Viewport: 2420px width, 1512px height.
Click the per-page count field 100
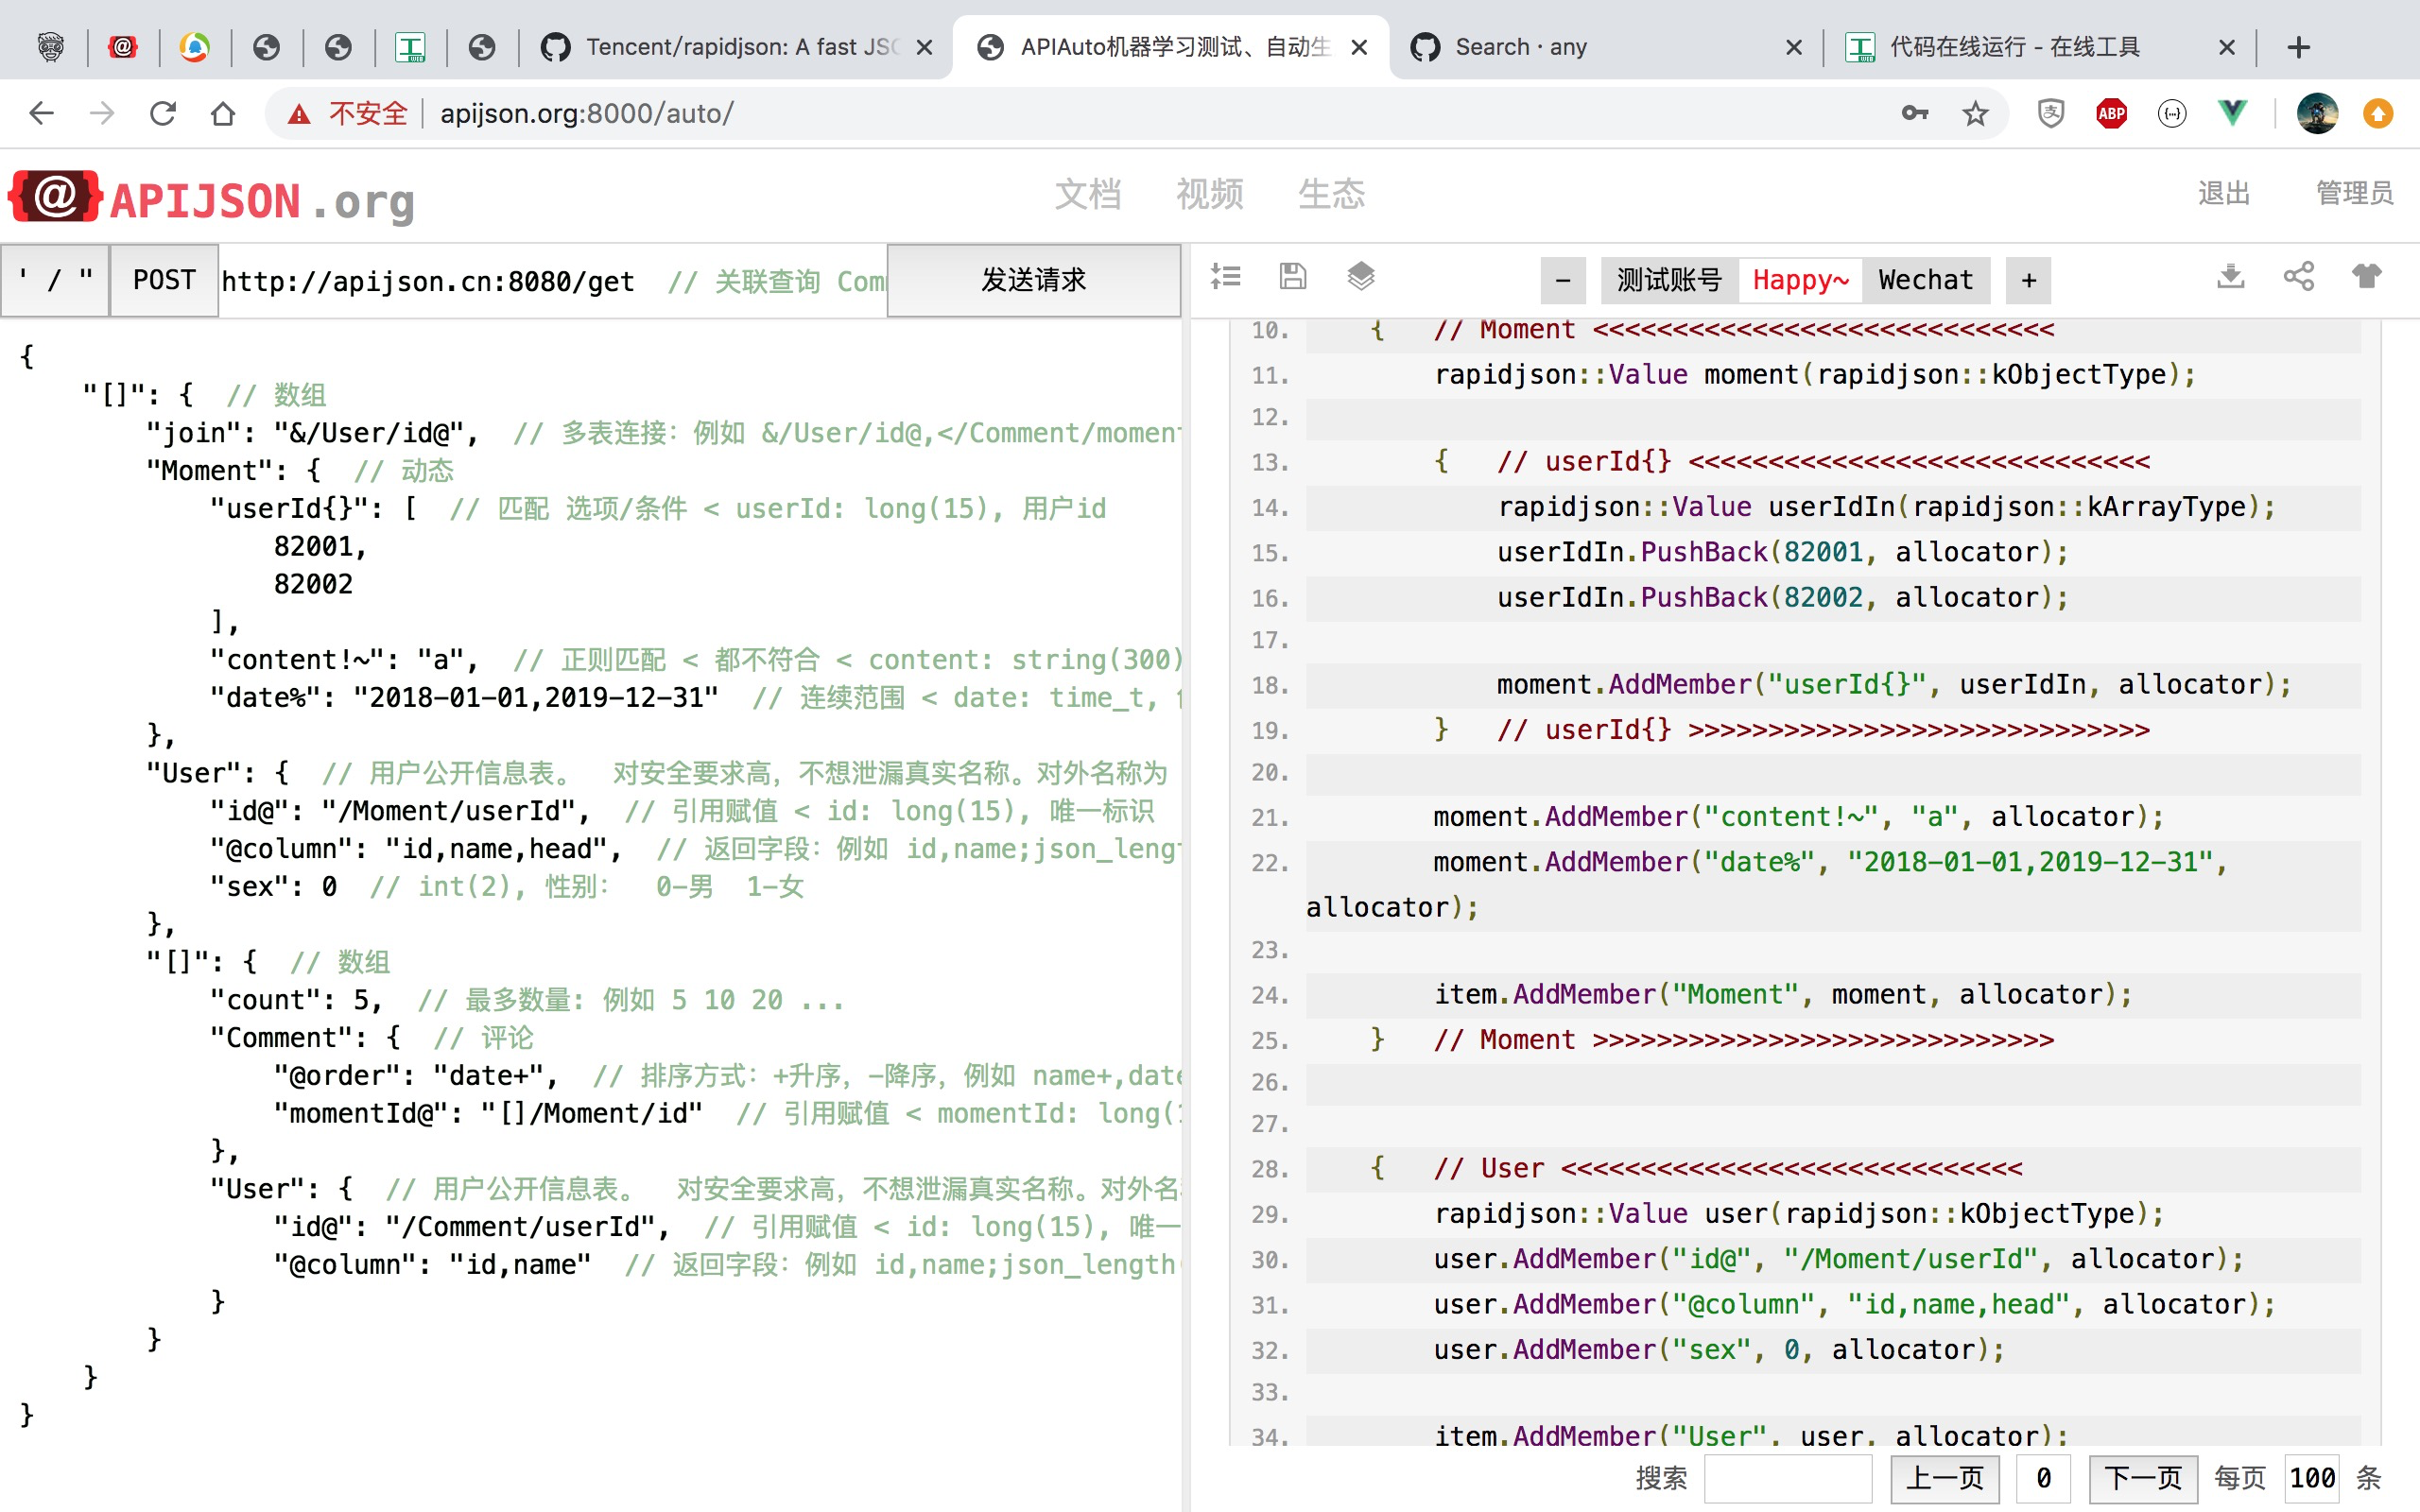click(x=2312, y=1478)
